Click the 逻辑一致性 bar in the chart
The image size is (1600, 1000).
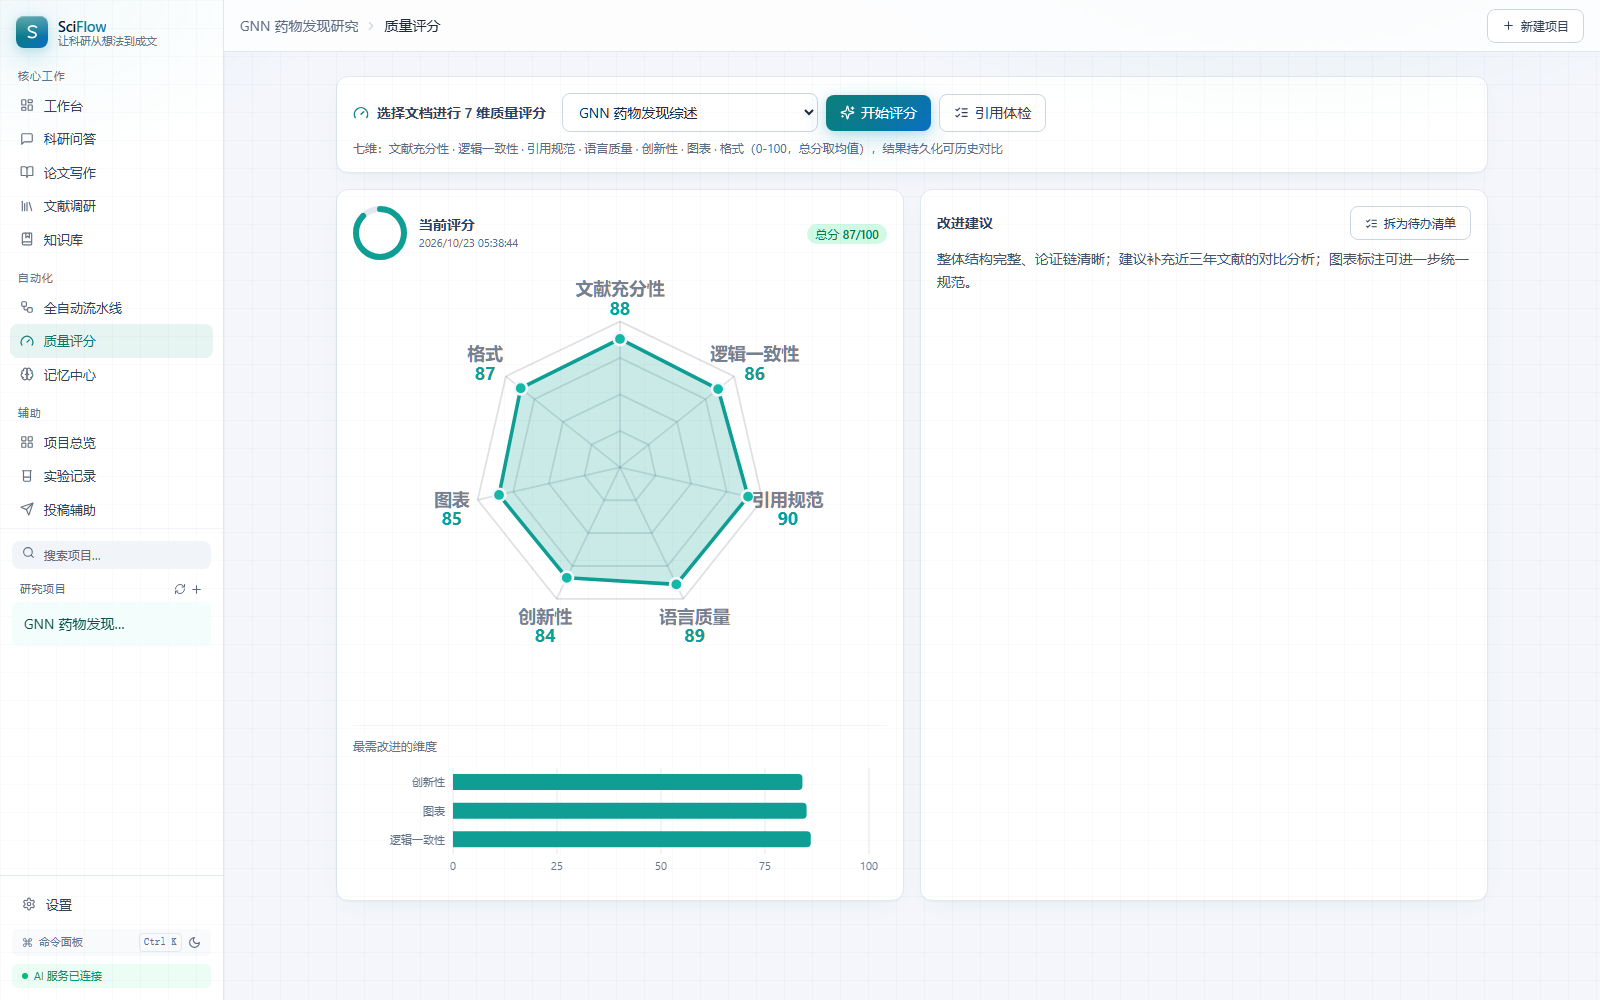click(631, 840)
